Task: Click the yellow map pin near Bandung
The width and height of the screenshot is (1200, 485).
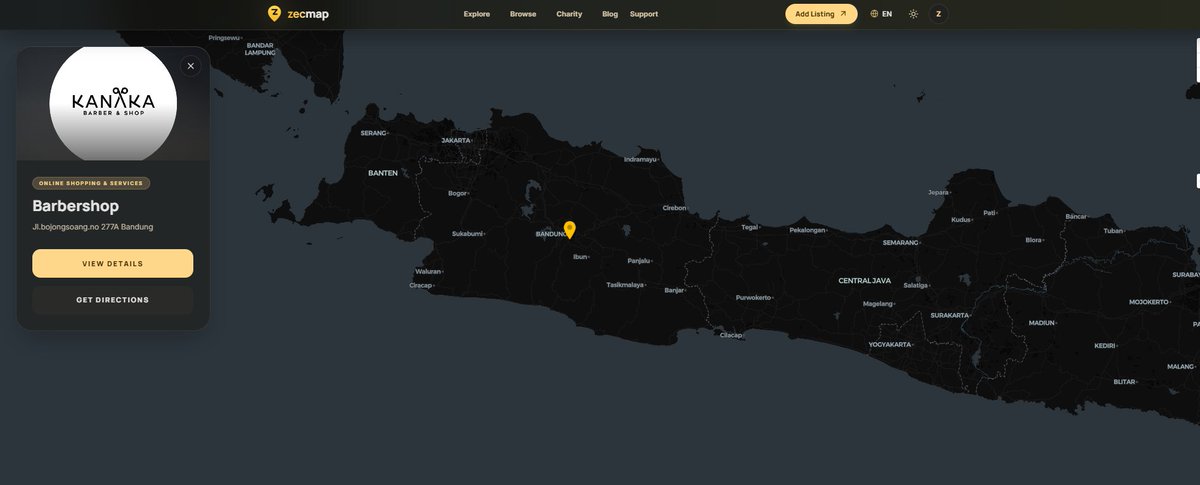Action: click(x=570, y=230)
